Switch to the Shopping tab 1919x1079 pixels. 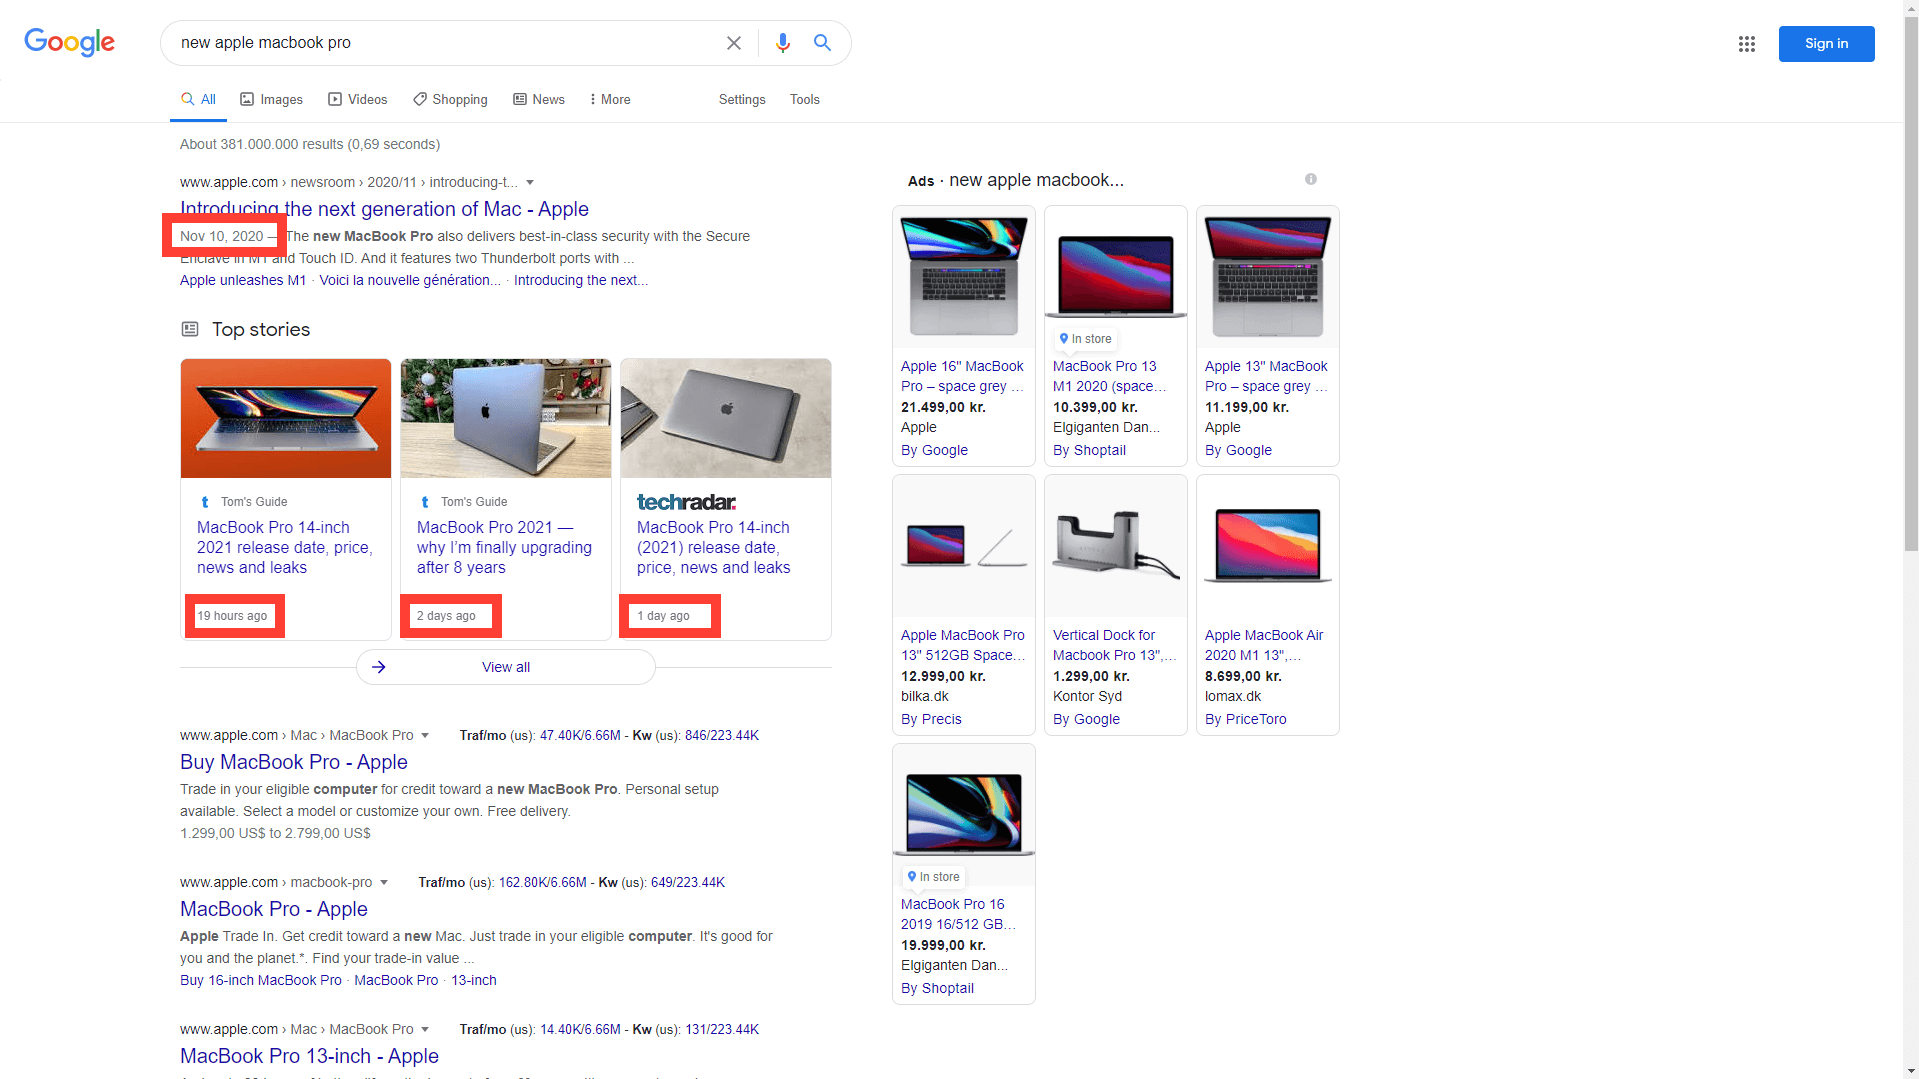click(x=450, y=99)
